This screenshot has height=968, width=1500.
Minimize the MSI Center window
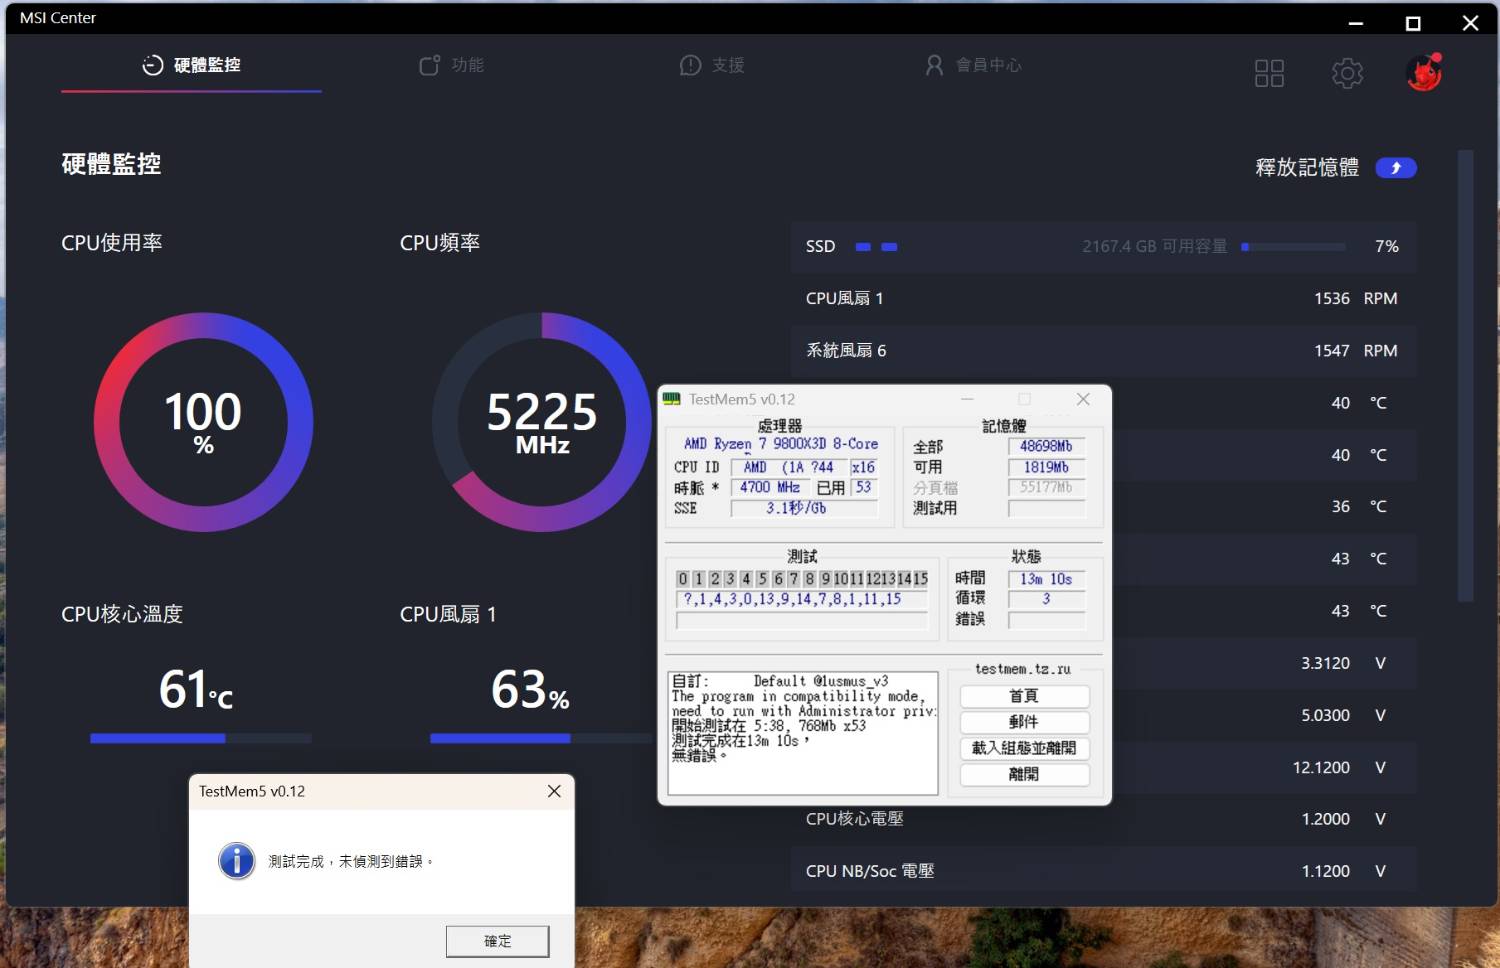coord(1356,22)
